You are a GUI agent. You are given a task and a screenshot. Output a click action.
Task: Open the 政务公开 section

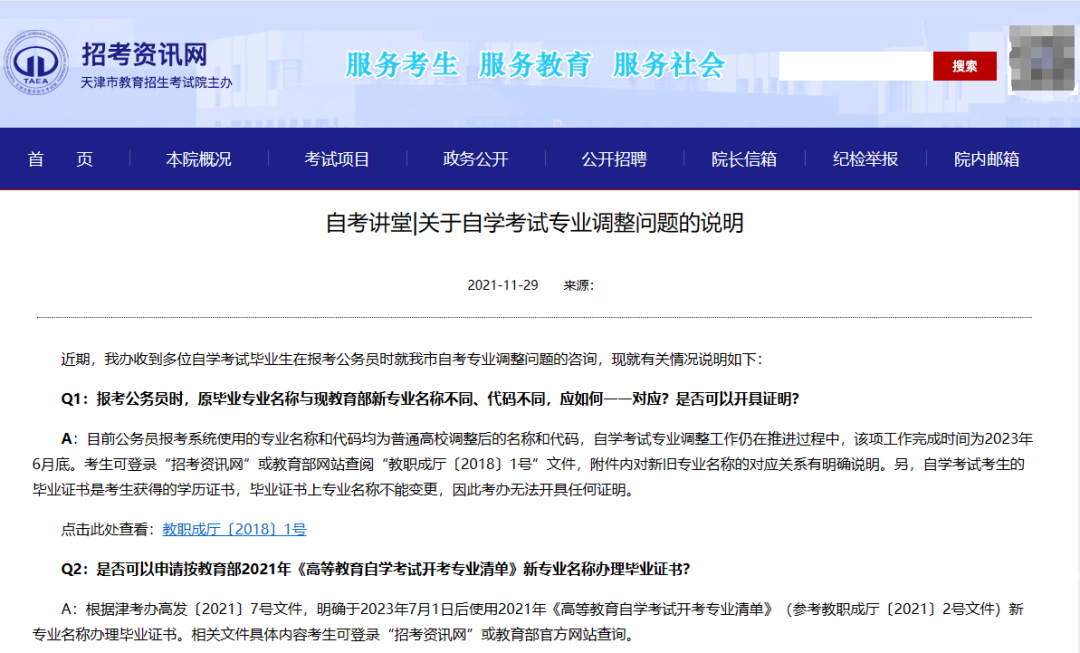point(475,159)
